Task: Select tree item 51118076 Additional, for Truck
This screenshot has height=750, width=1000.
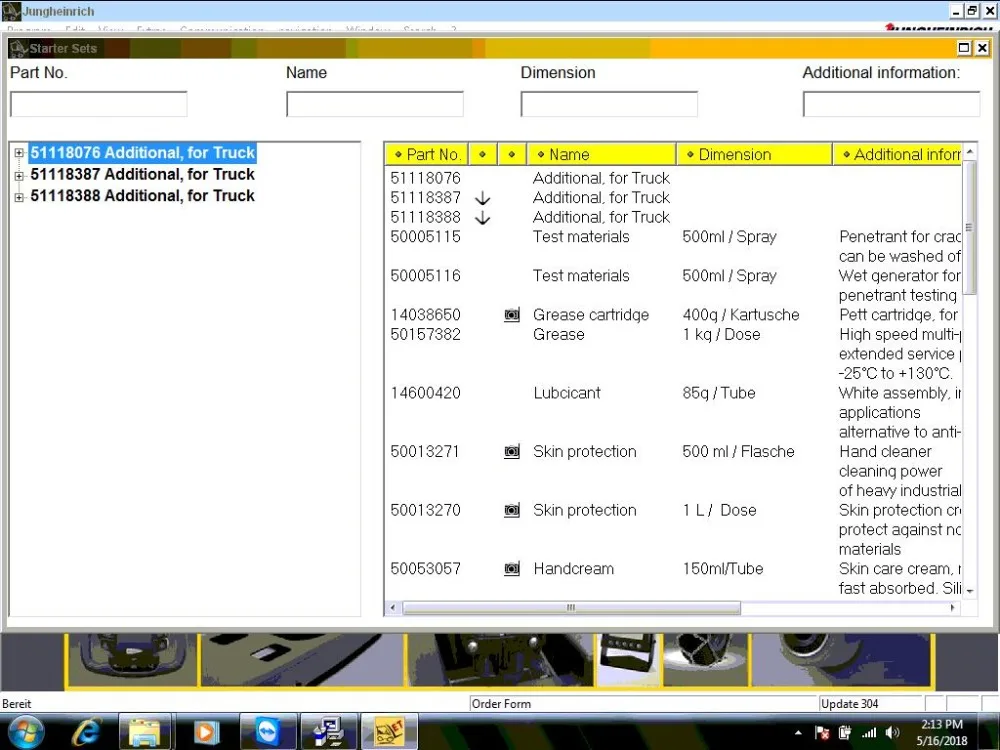Action: click(x=142, y=152)
